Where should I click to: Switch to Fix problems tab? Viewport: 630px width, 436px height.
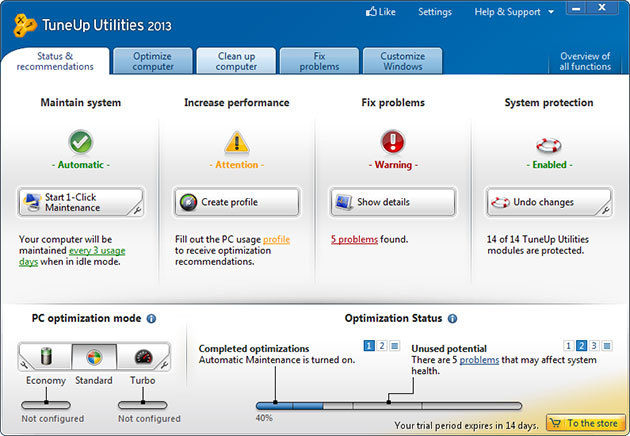[x=319, y=61]
